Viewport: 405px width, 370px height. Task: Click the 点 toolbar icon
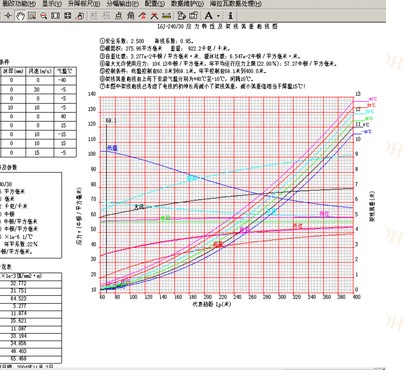click(x=118, y=15)
